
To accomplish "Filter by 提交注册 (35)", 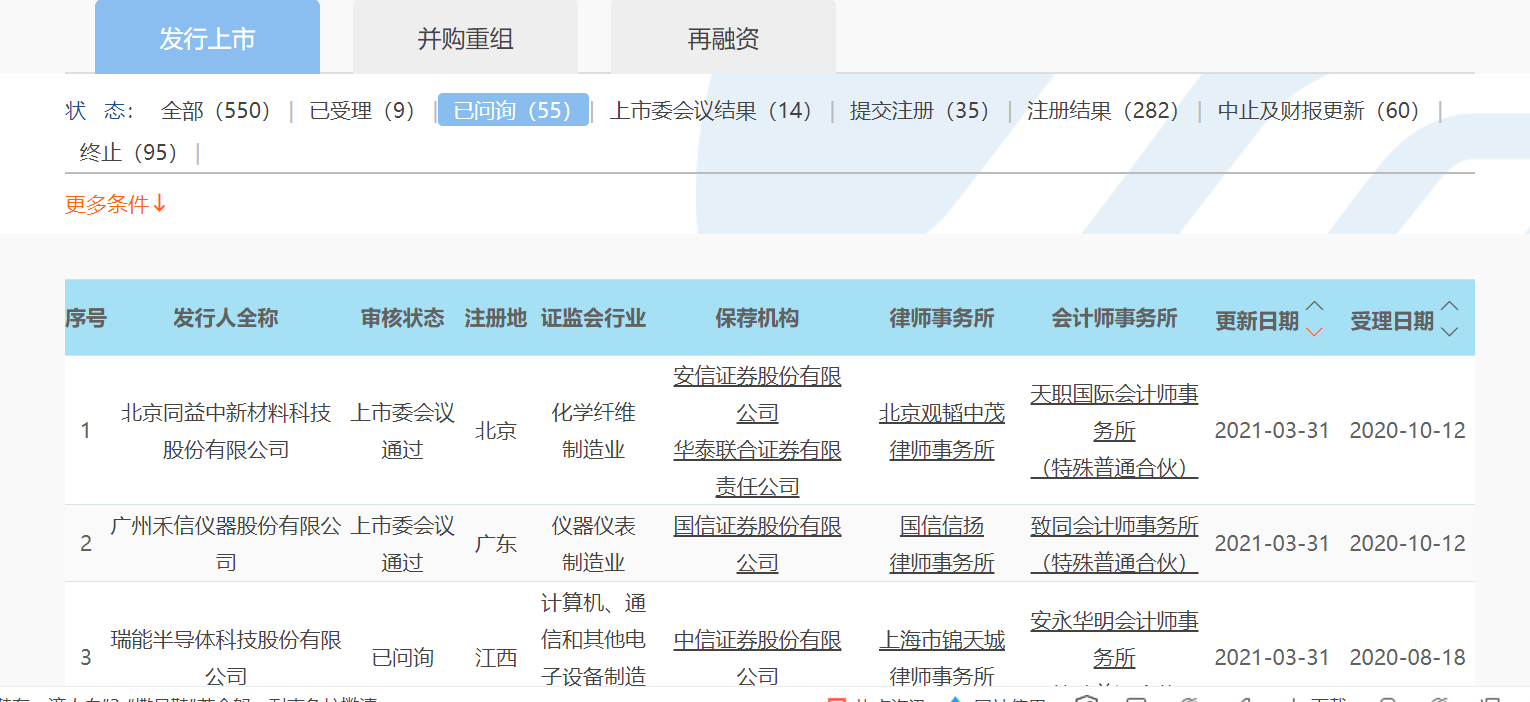I will coord(919,110).
